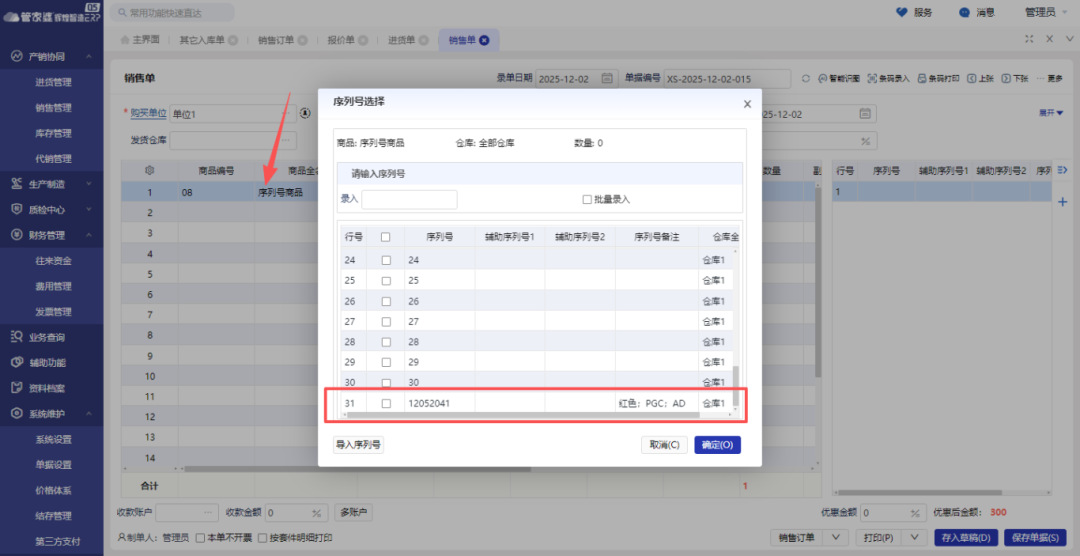Open the 录单日期 calendar icon
Screen dimensions: 1080x556
point(607,79)
